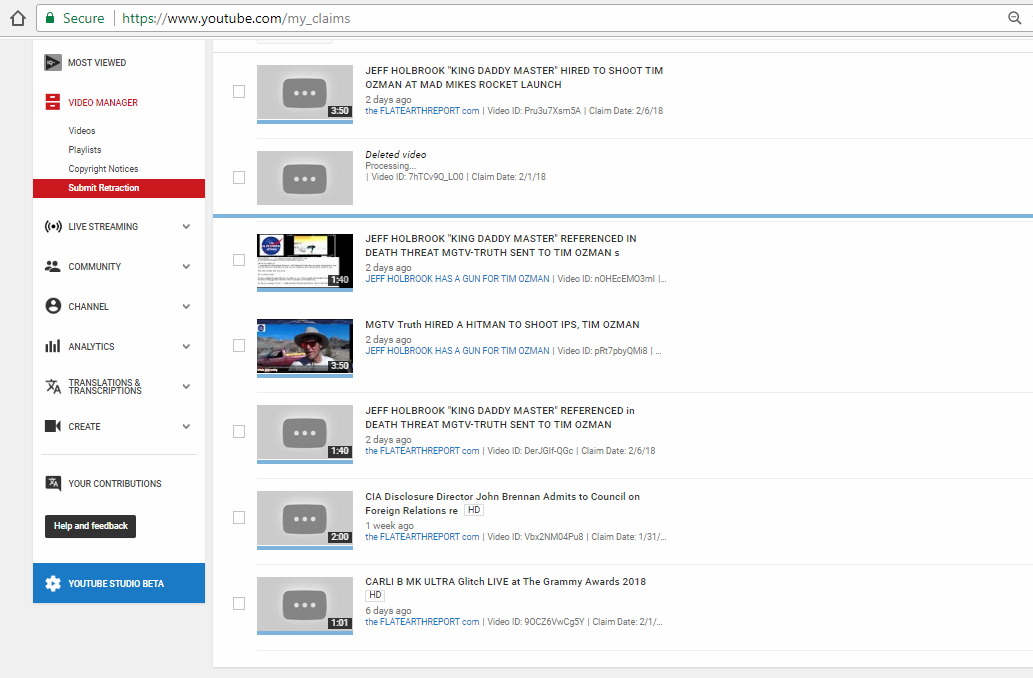This screenshot has width=1033, height=678.
Task: Expand the Live Streaming section chevron
Action: (x=186, y=227)
